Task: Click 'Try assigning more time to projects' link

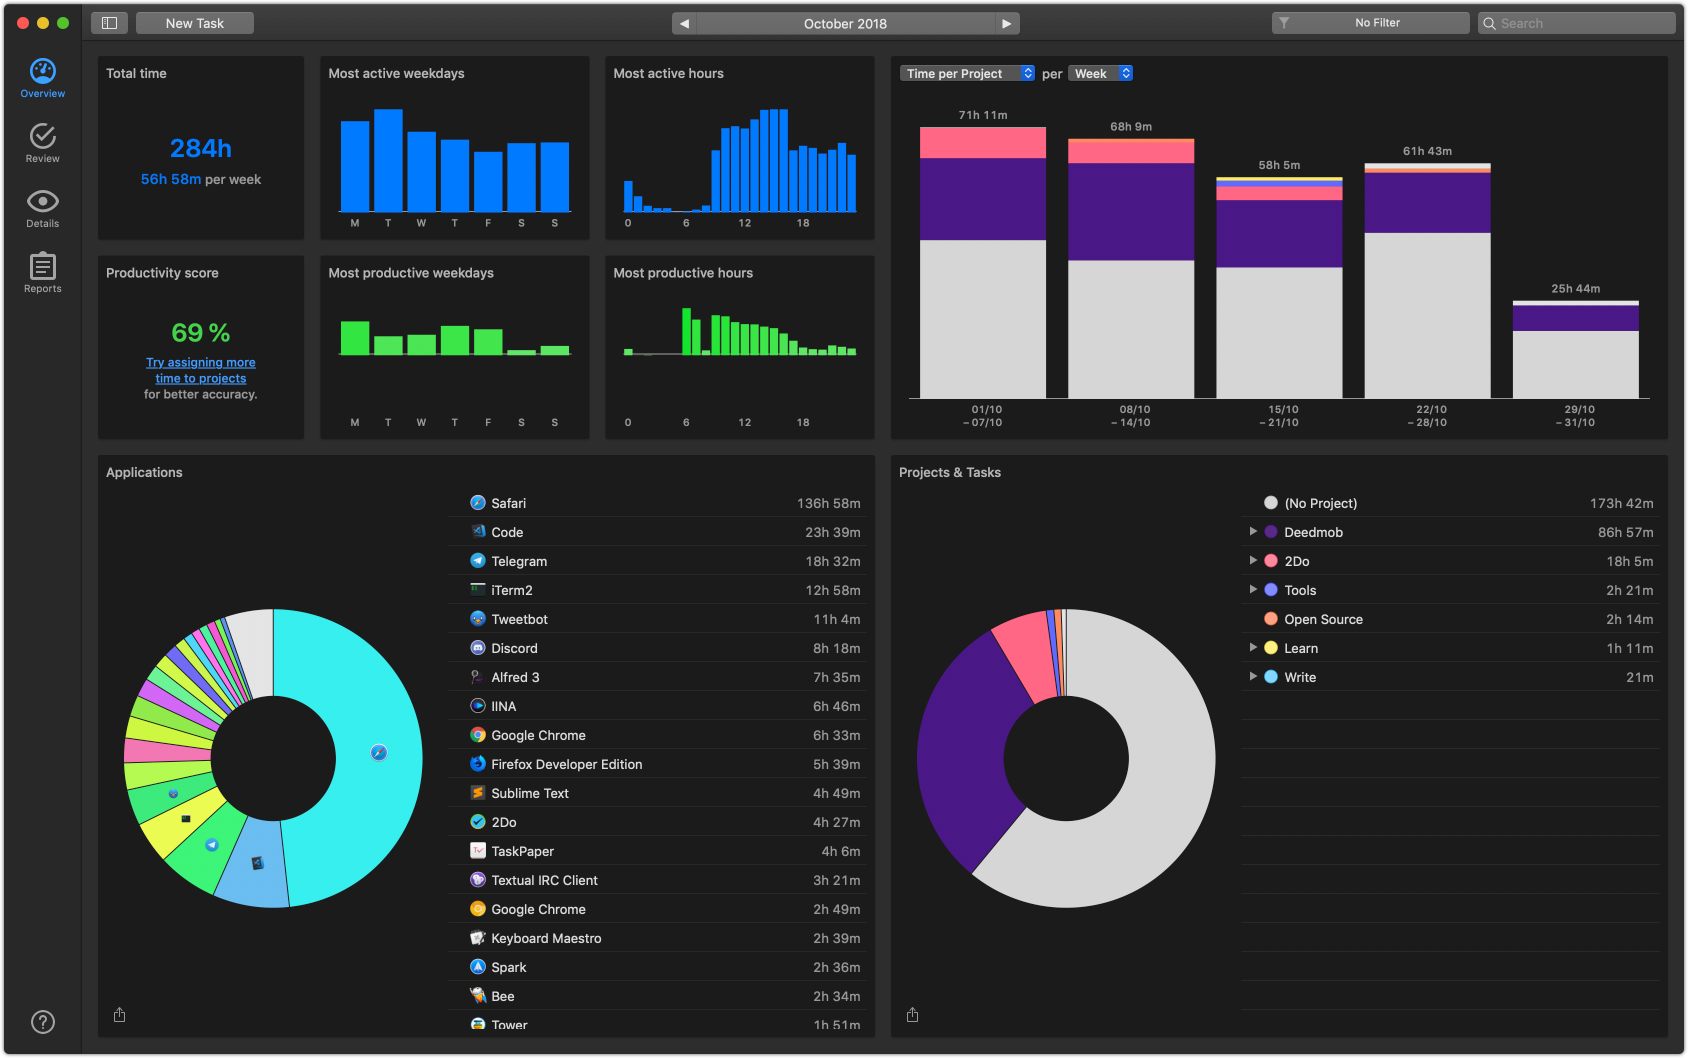Action: tap(201, 370)
